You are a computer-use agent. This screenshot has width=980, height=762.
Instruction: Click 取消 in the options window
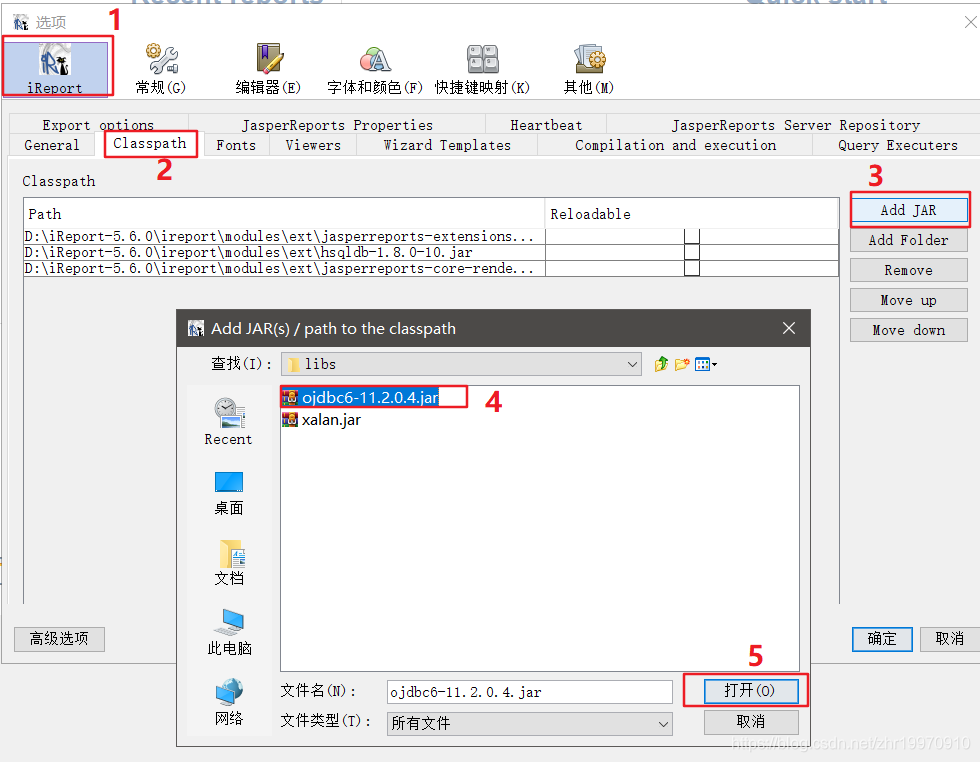tap(949, 639)
